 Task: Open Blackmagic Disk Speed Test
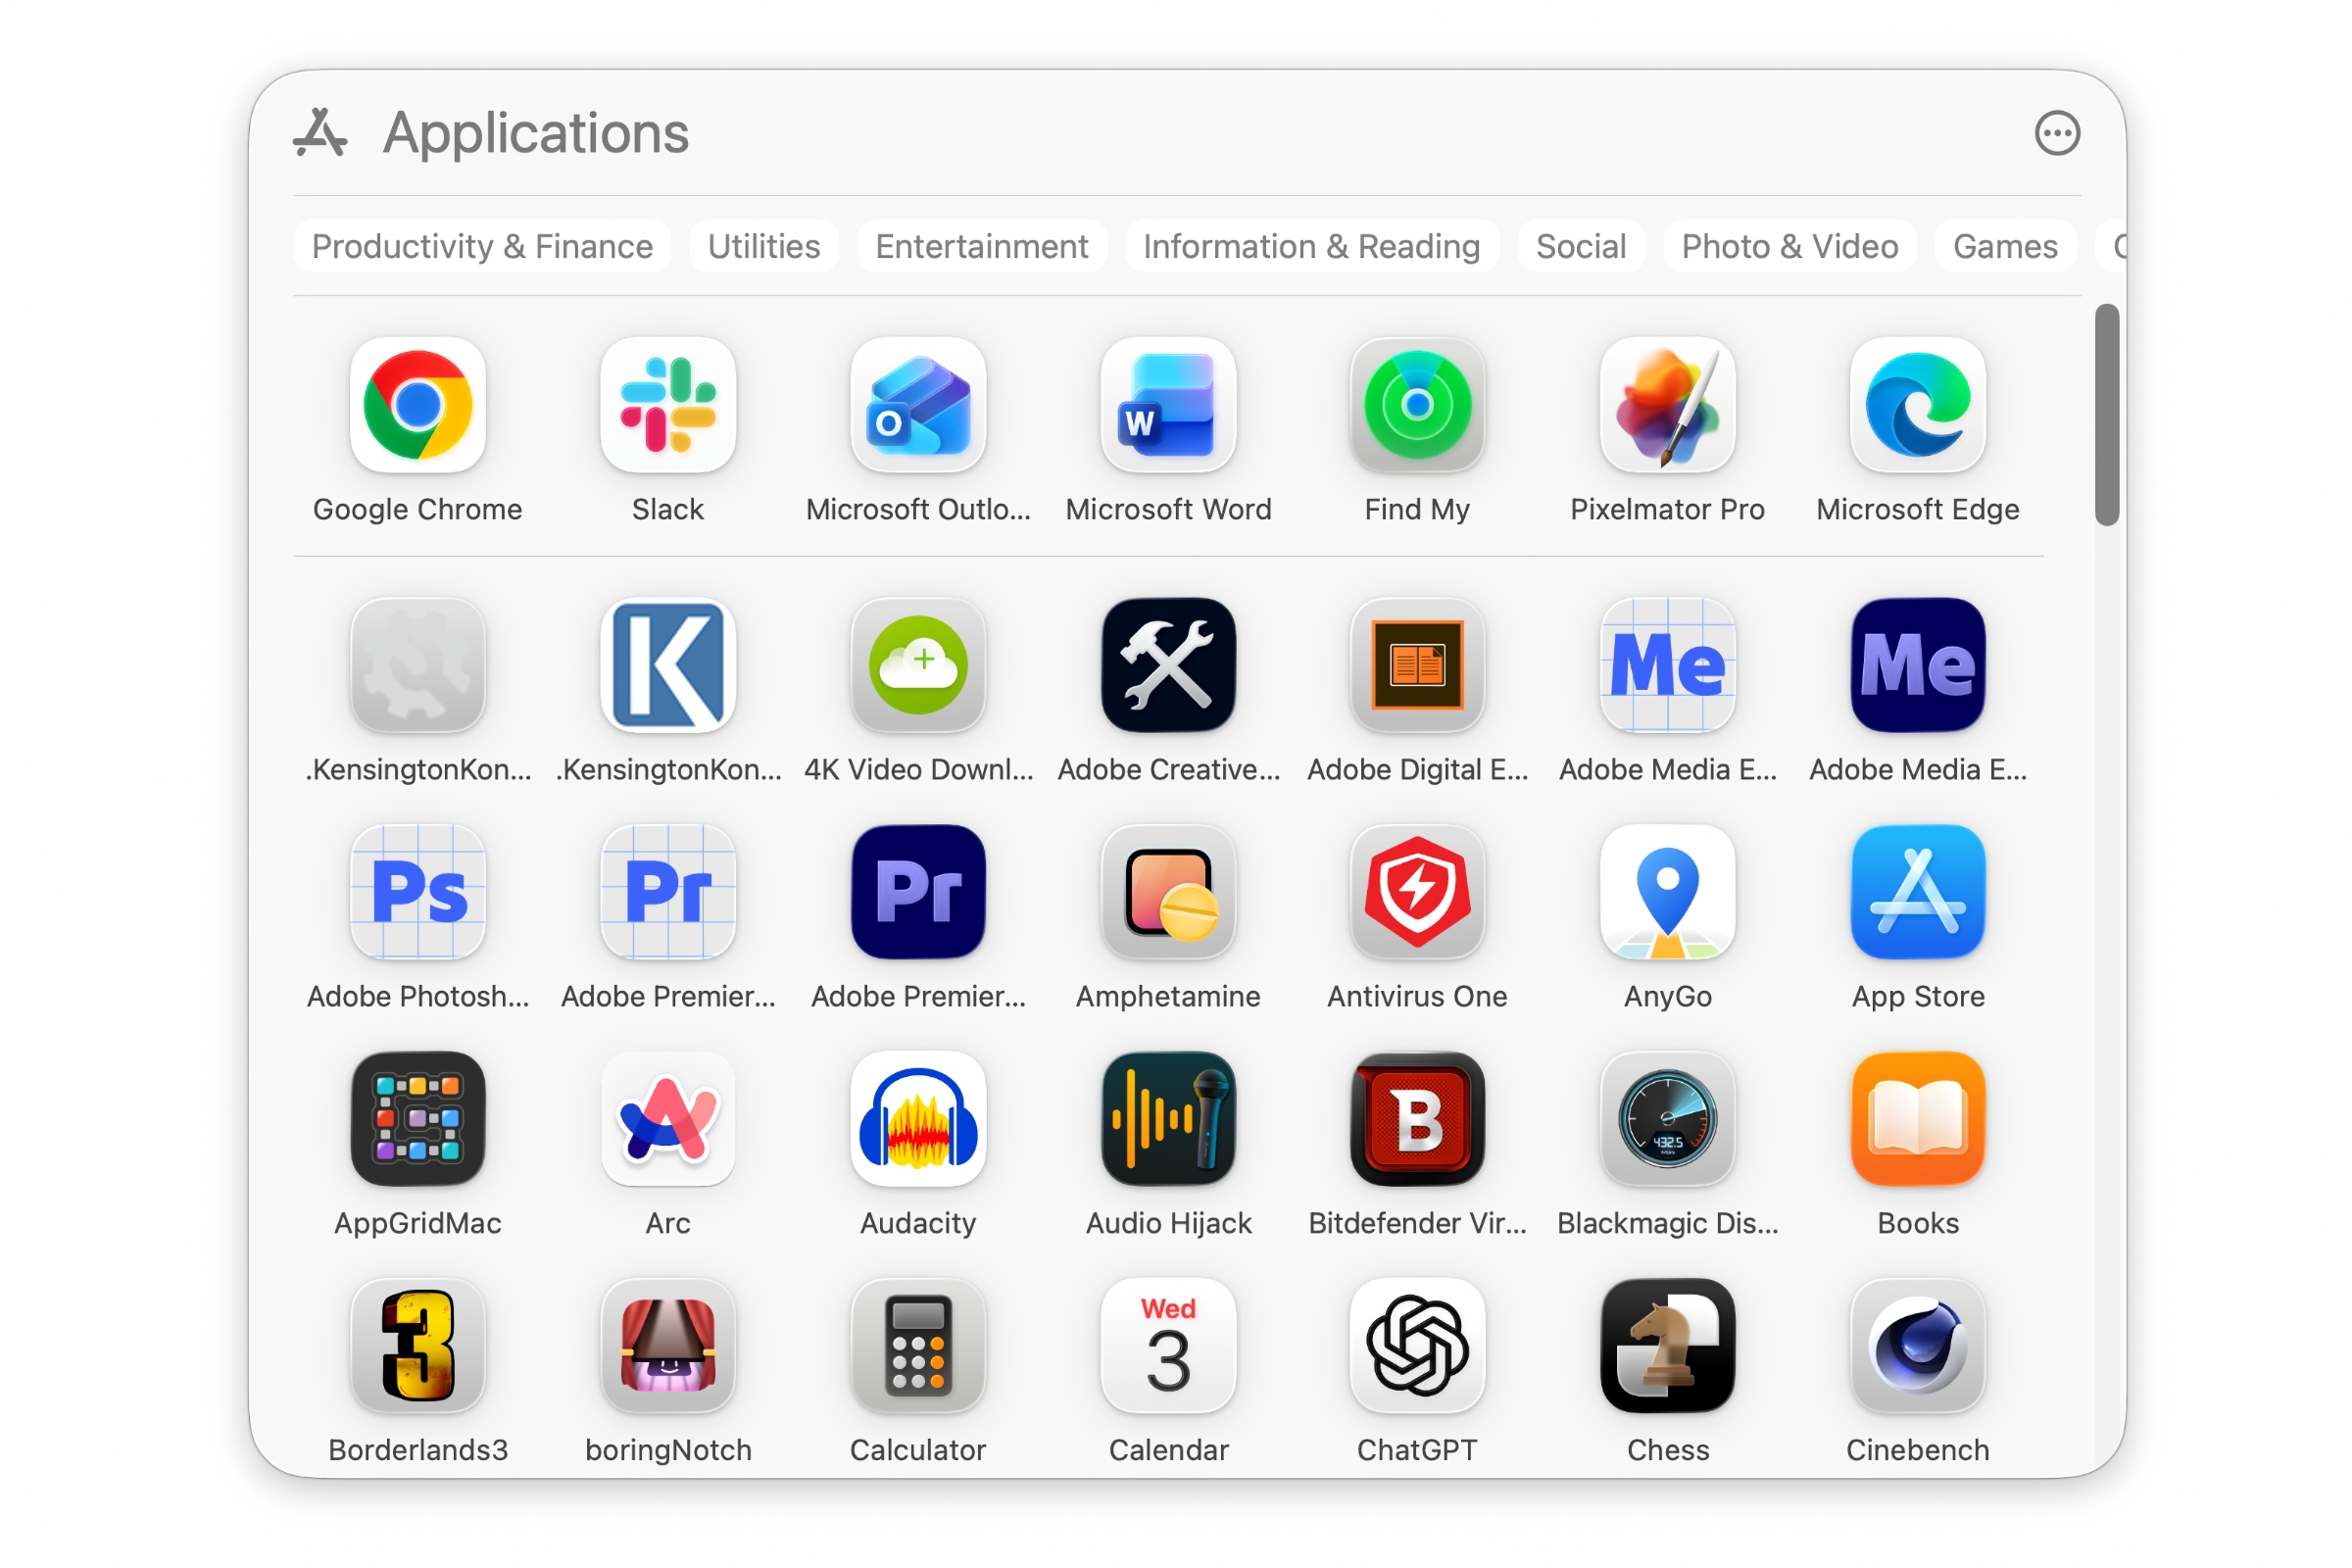pyautogui.click(x=1668, y=1119)
